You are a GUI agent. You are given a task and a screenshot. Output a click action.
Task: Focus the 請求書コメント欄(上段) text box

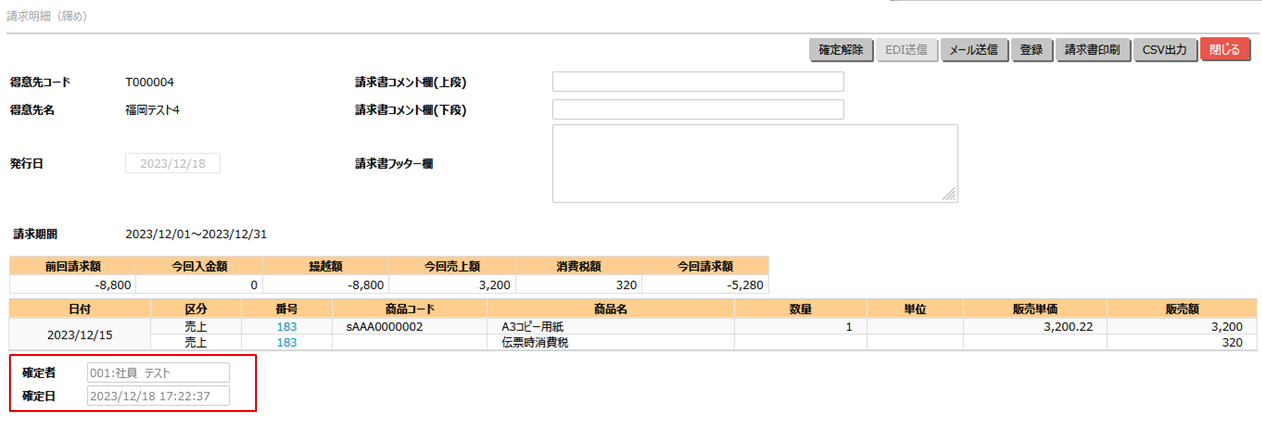[698, 82]
